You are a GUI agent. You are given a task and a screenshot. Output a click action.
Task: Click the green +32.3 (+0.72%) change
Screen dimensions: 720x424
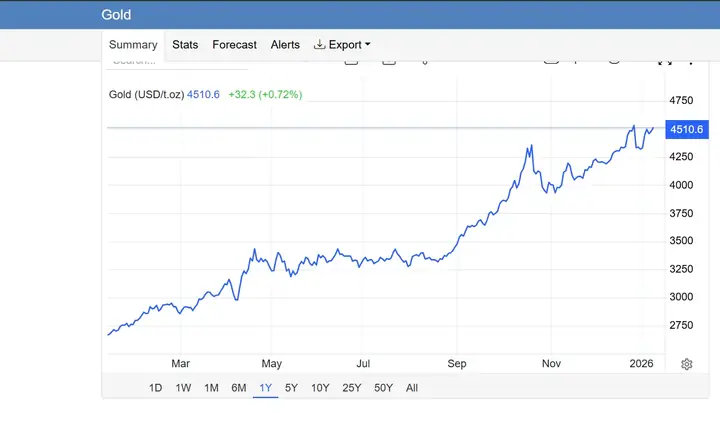pyautogui.click(x=265, y=95)
